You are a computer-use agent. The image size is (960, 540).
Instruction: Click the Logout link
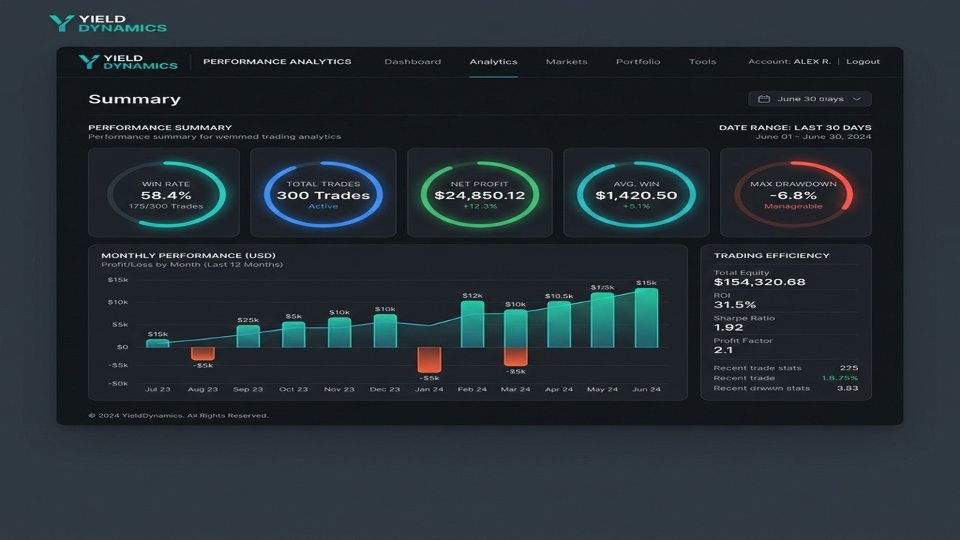click(x=863, y=61)
